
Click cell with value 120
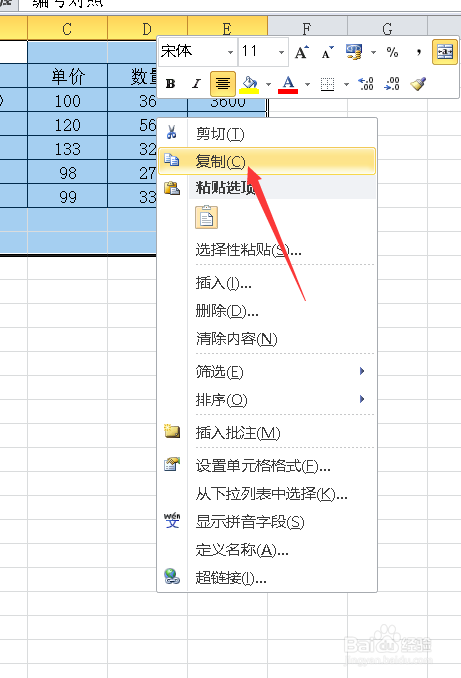(x=67, y=125)
